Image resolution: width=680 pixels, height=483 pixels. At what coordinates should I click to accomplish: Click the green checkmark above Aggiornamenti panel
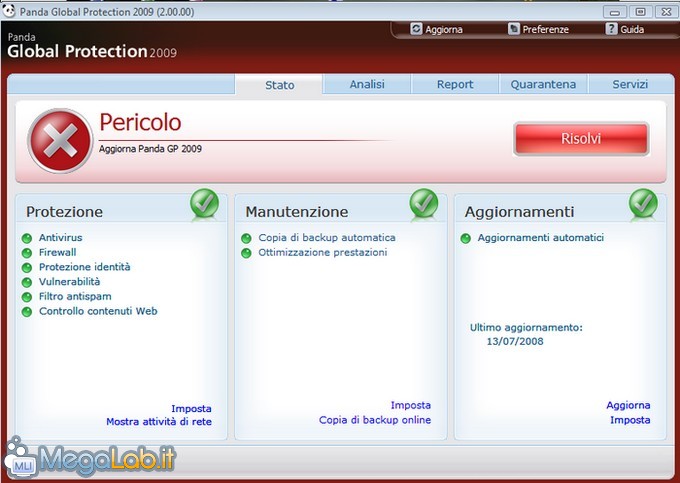[643, 204]
